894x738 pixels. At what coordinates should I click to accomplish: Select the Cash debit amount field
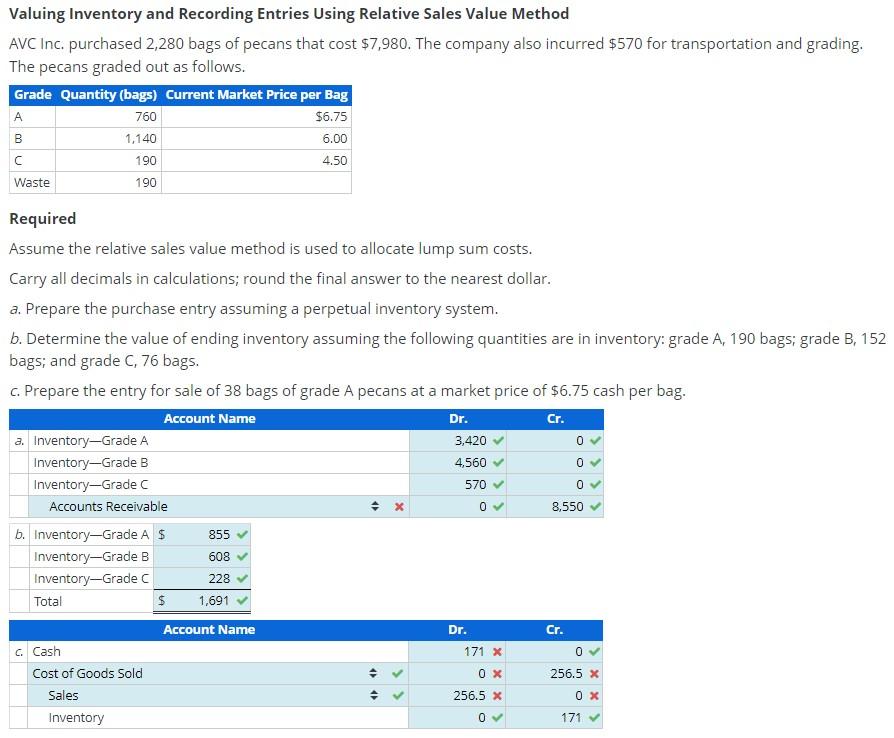[470, 650]
